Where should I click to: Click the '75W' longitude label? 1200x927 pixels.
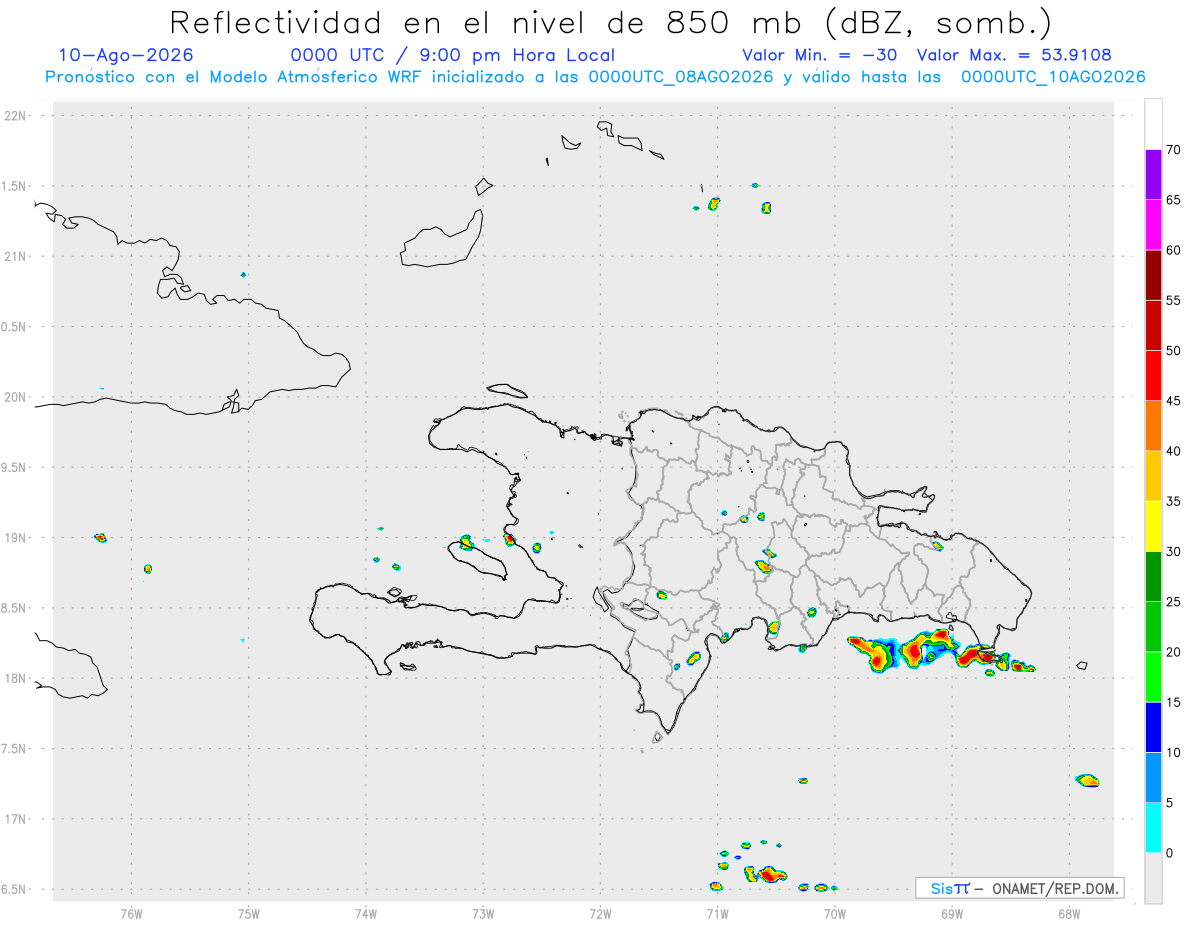(x=249, y=912)
